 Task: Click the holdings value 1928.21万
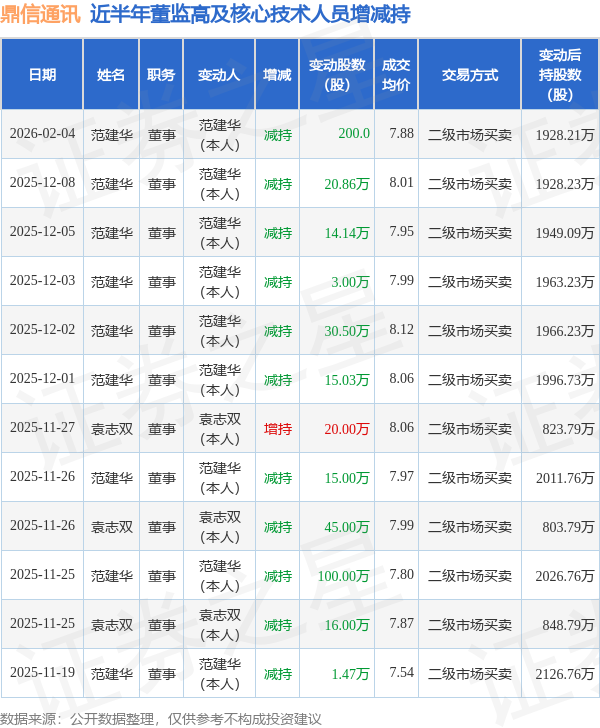pos(565,135)
